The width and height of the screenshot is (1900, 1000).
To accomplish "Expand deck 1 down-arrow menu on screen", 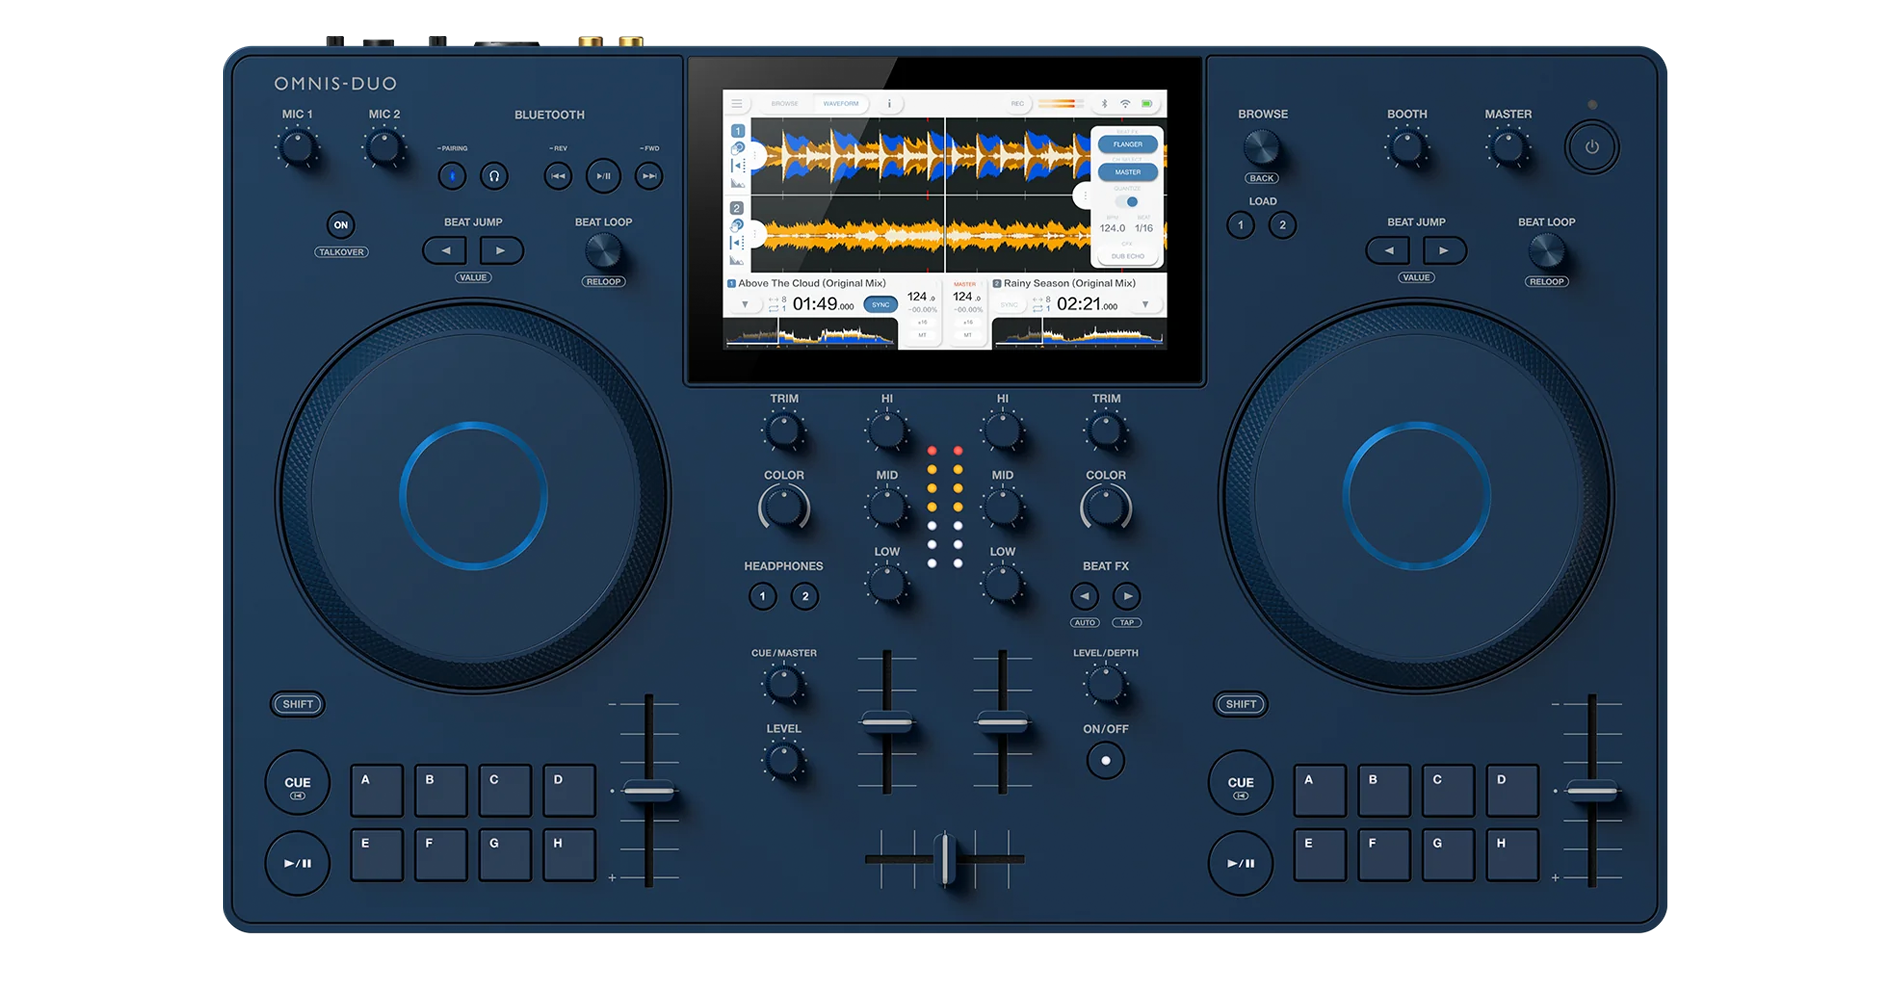I will point(745,305).
